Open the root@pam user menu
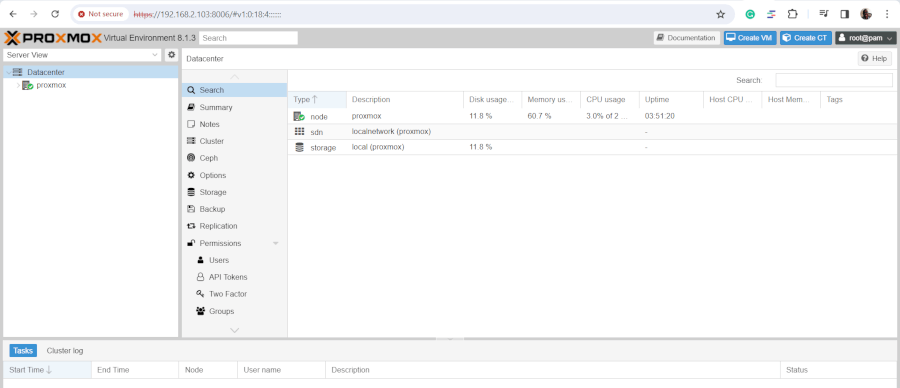900x388 pixels. pyautogui.click(x=866, y=38)
